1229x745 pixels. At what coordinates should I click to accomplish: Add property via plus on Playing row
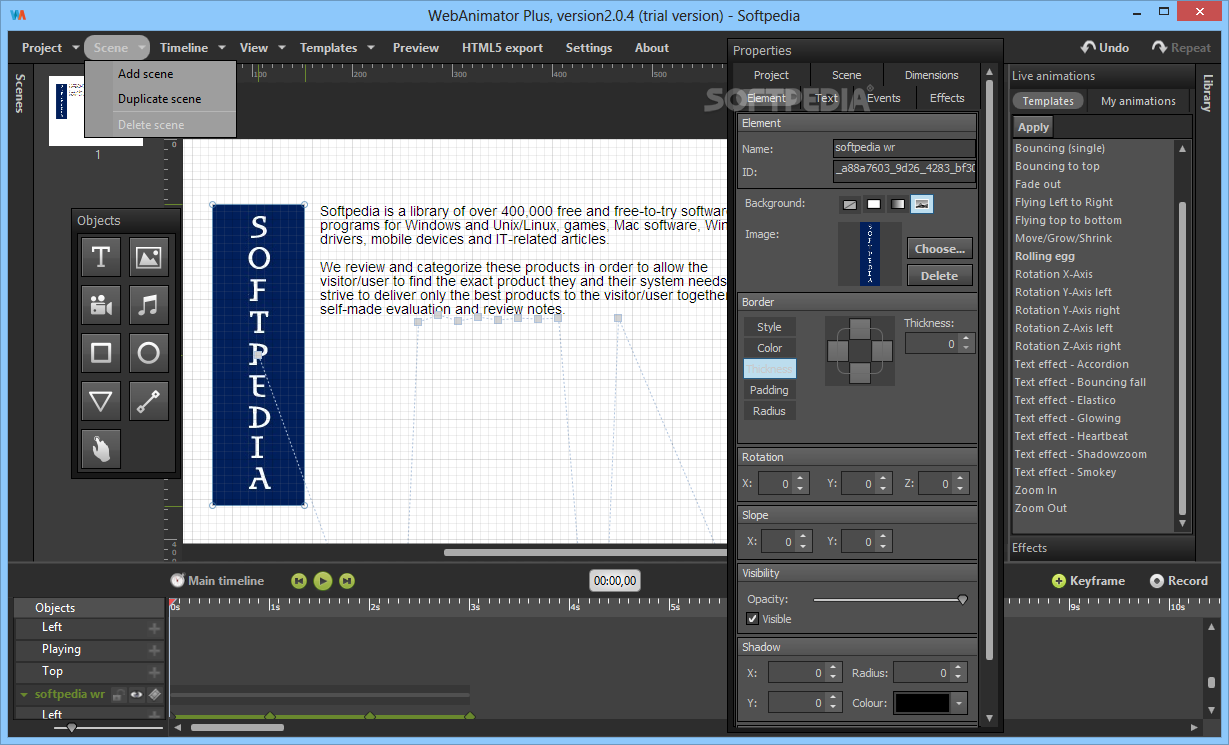(x=154, y=650)
